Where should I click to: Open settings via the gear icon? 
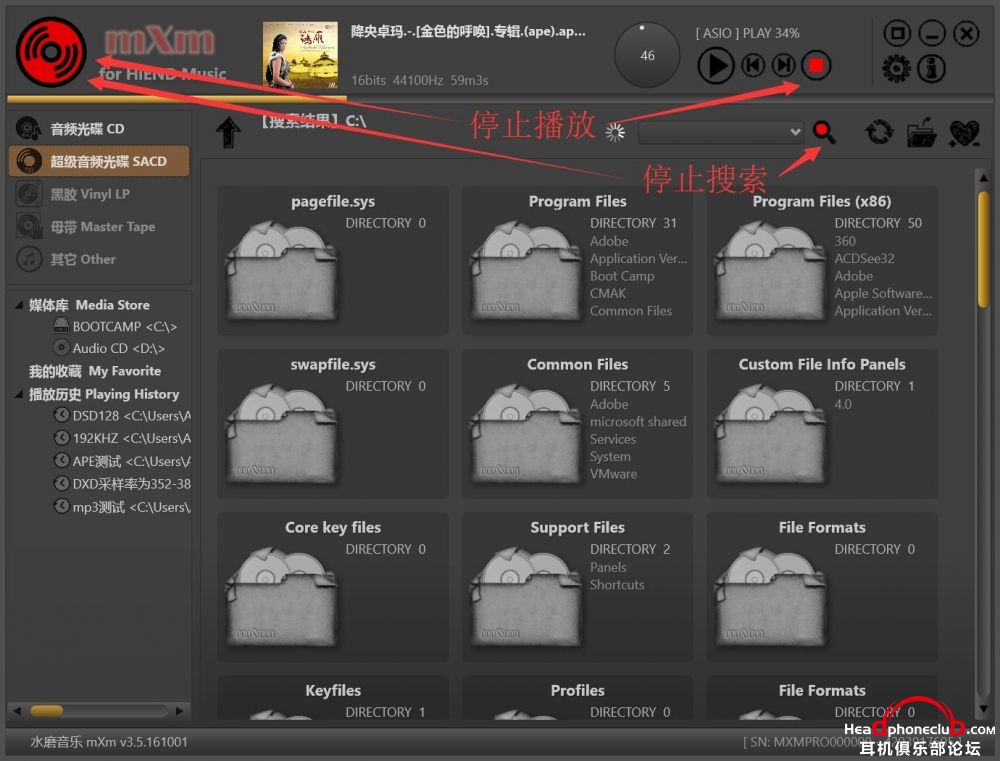tap(896, 68)
